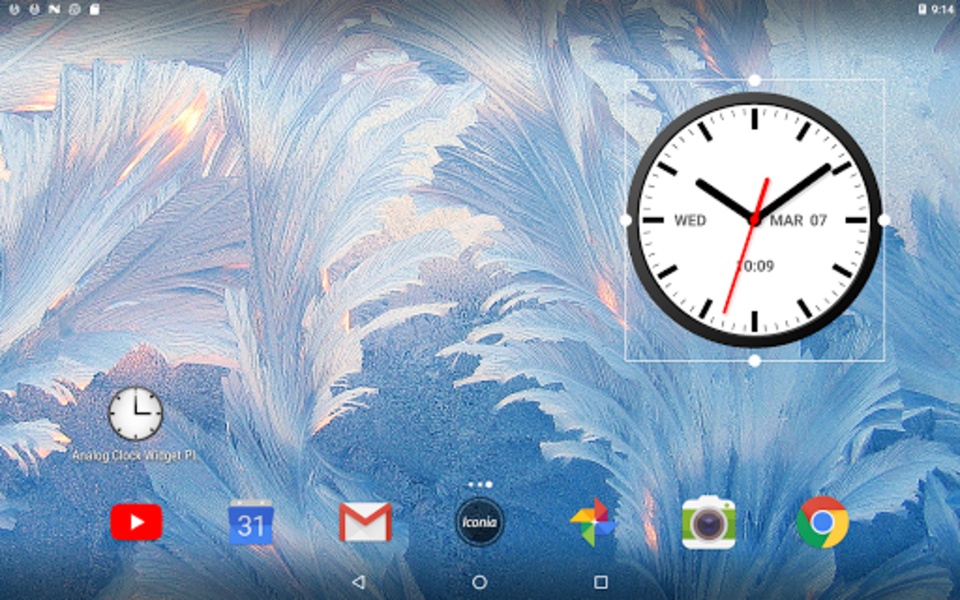Open the Analog Clock Widget app icon
Viewport: 960px width, 600px height.
point(135,413)
